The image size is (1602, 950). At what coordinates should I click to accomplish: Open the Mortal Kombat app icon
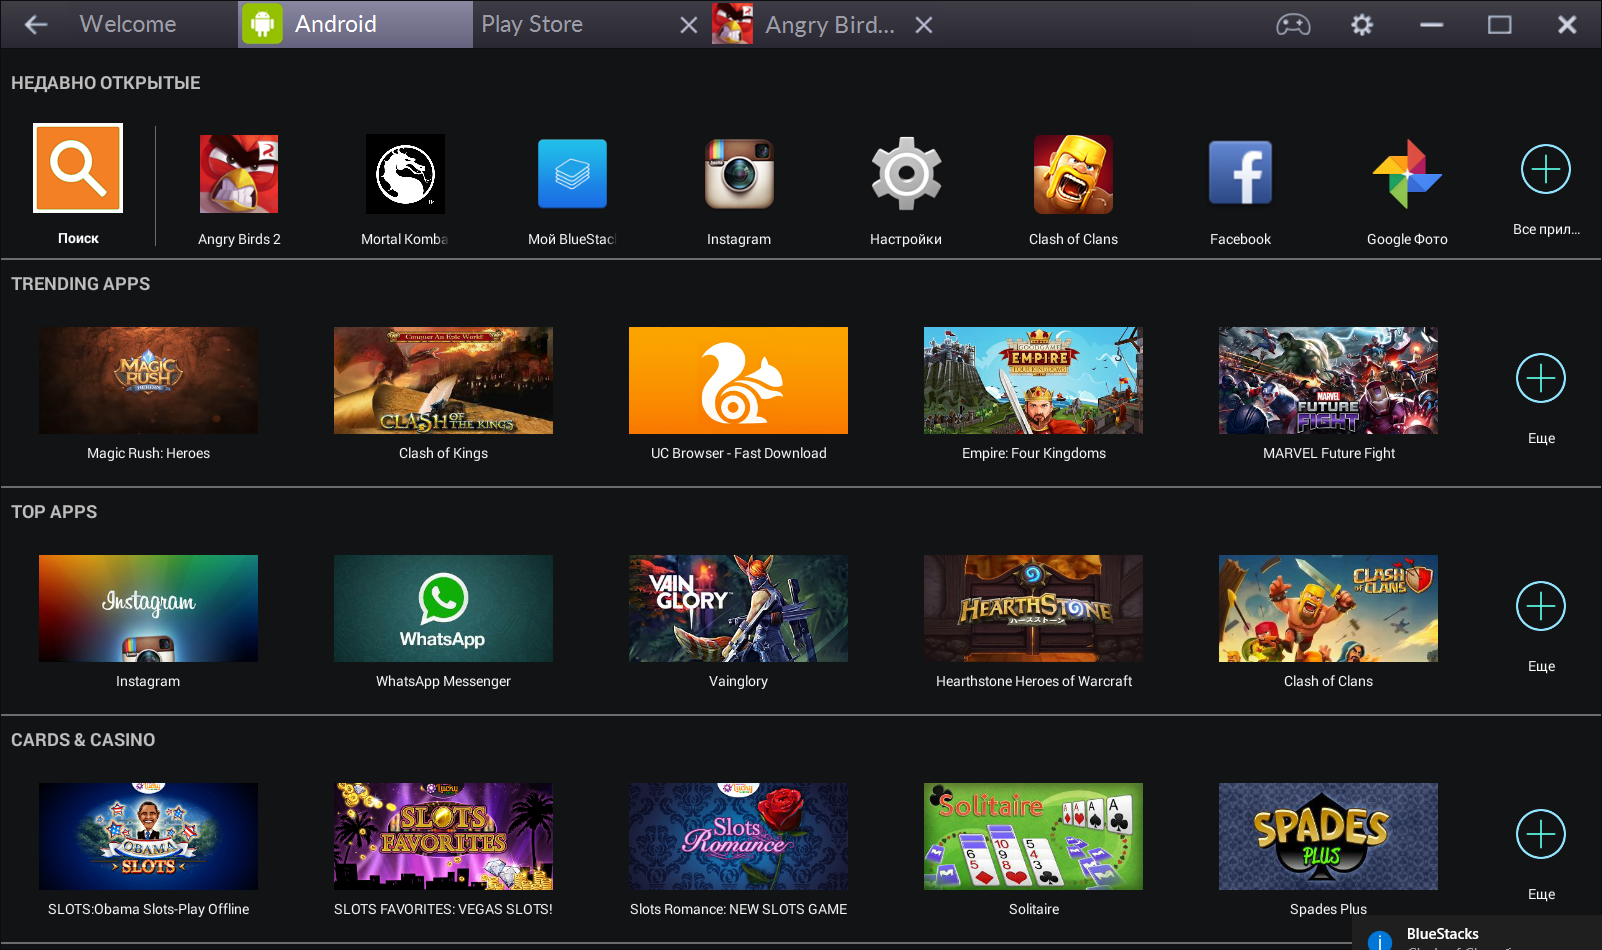coord(405,174)
